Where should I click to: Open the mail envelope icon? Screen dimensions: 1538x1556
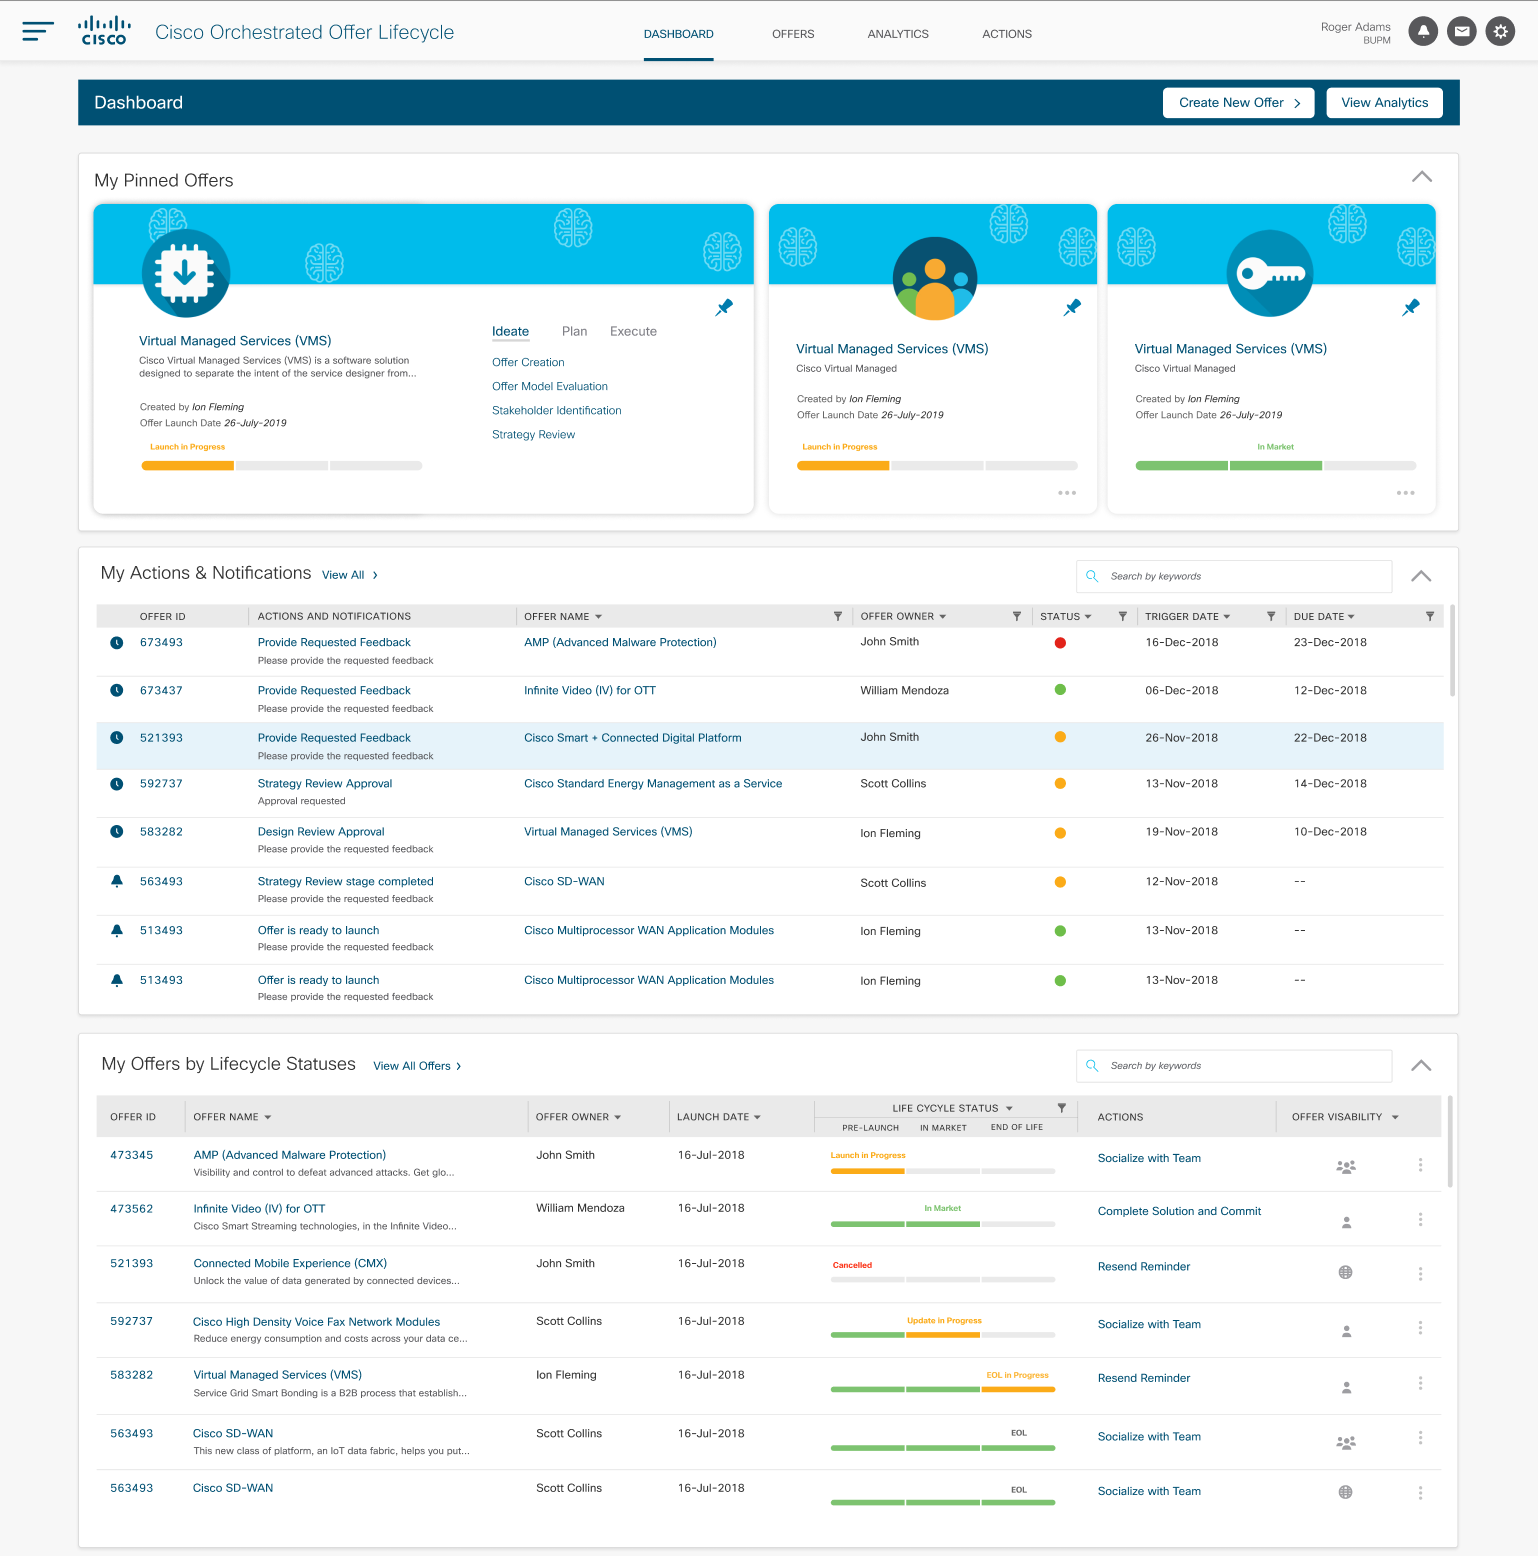point(1462,32)
